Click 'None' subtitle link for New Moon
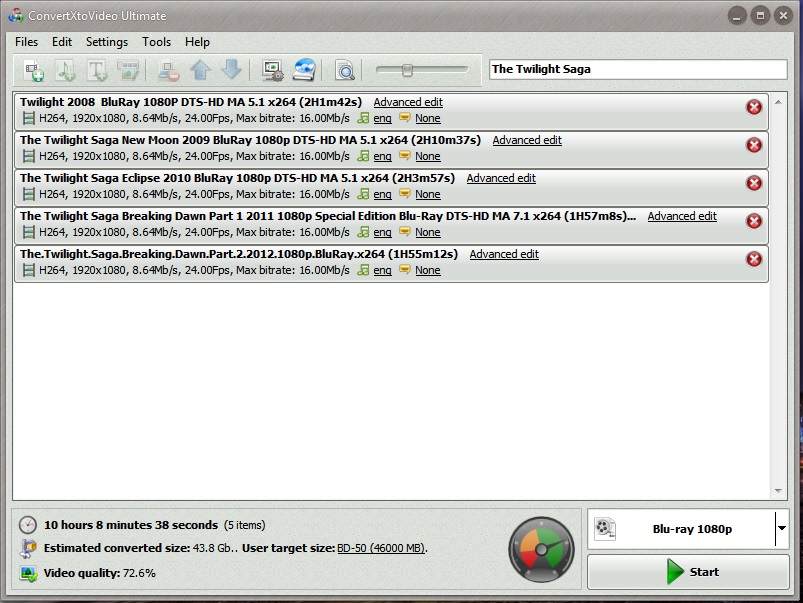 point(428,156)
